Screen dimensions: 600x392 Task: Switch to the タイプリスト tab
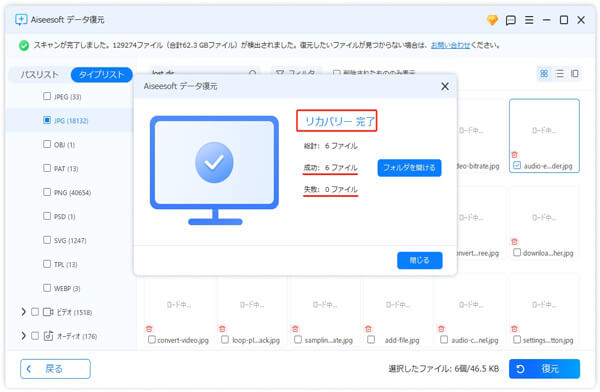click(101, 74)
